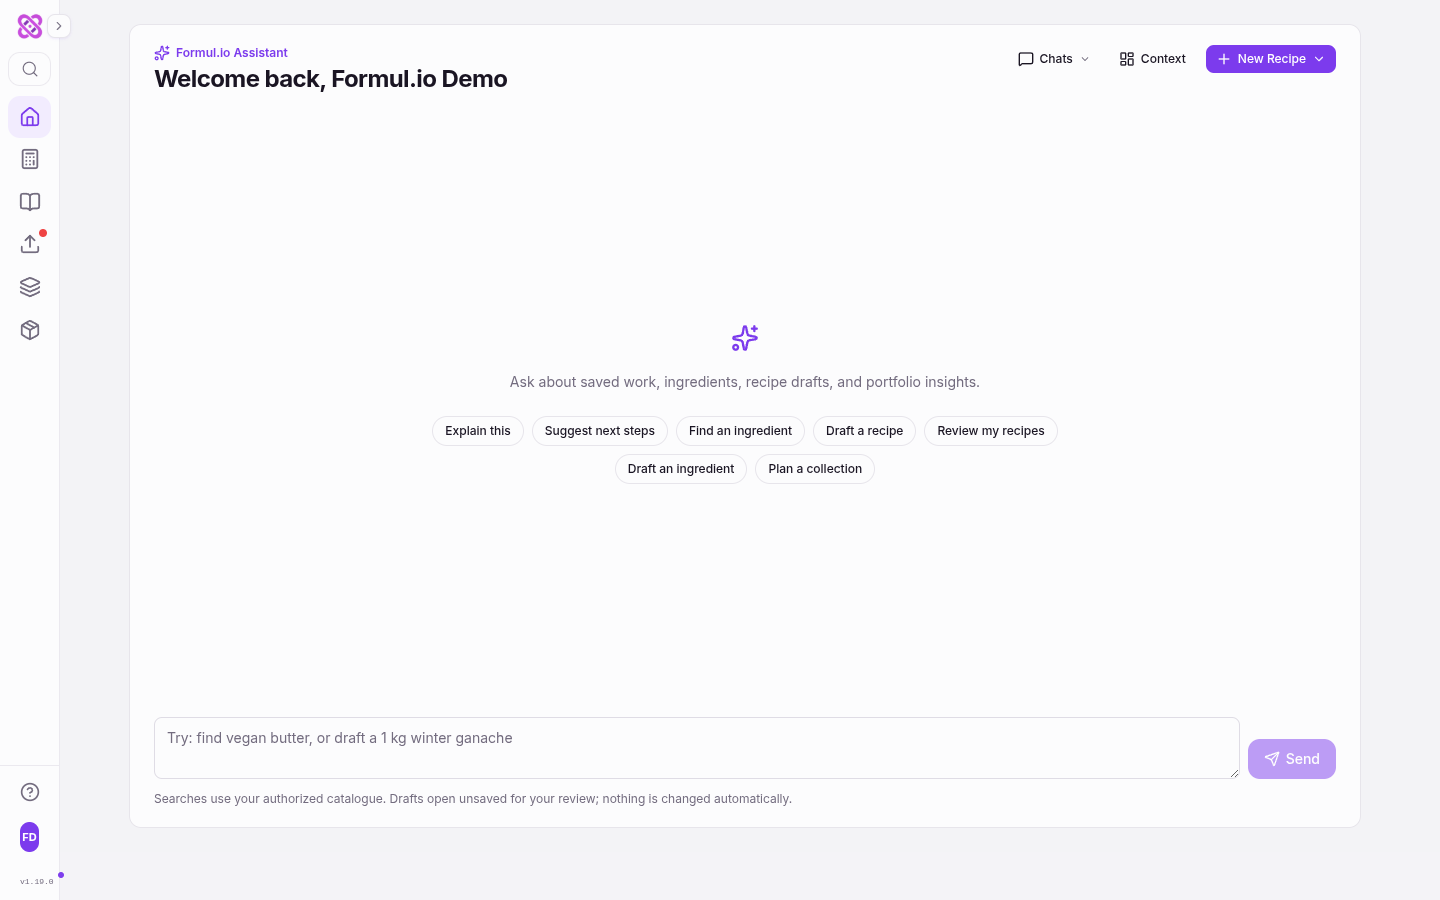Open search from the sidebar magnifier icon
The image size is (1440, 900).
click(30, 69)
